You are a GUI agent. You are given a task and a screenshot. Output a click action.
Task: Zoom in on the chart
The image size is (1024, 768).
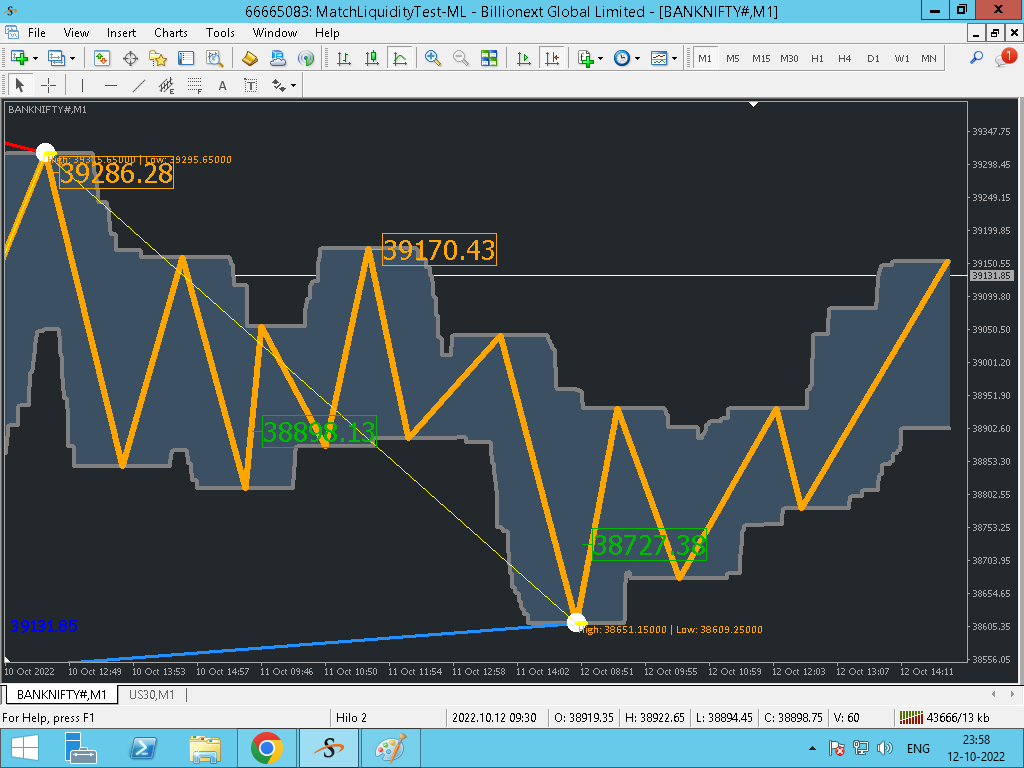pos(432,58)
